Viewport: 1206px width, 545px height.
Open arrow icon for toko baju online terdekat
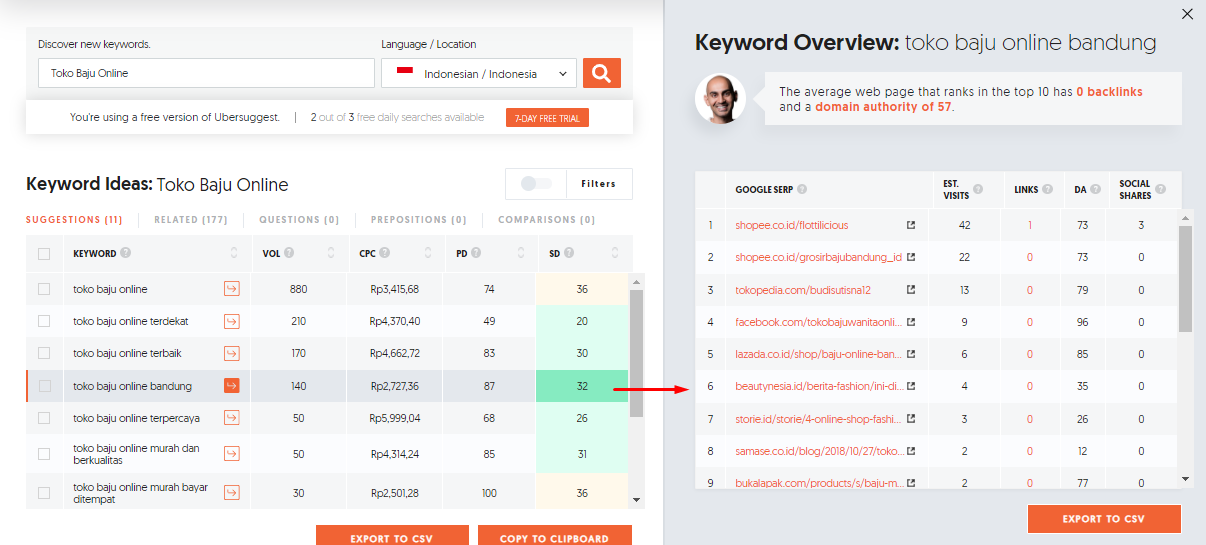[232, 321]
